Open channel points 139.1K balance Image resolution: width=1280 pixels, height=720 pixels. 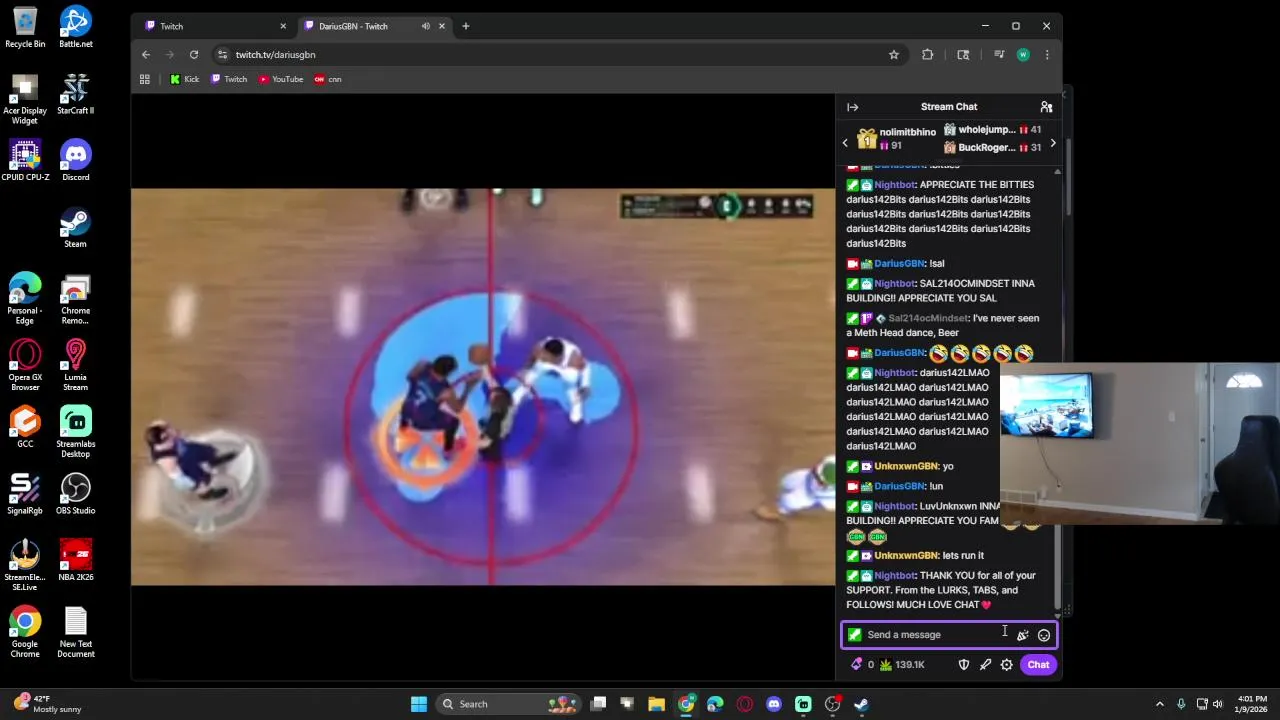(902, 664)
